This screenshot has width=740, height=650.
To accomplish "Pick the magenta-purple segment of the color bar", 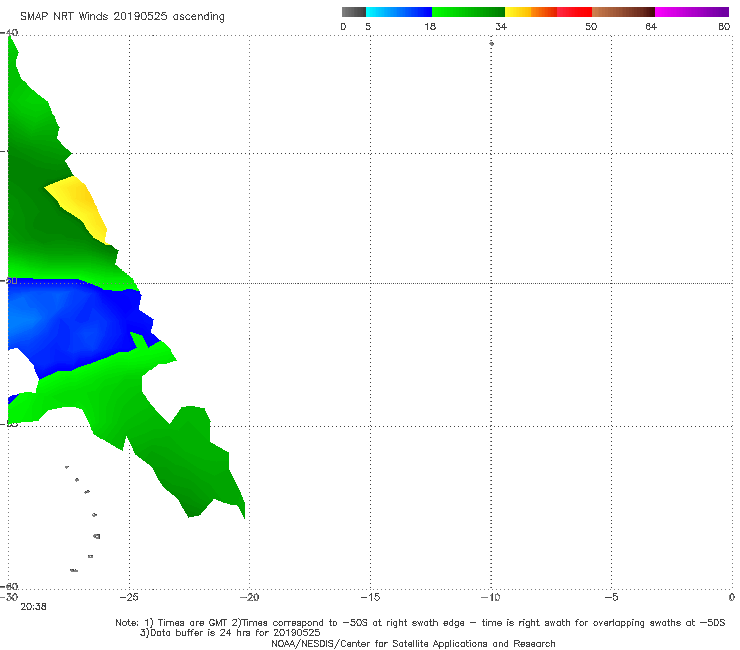I will click(692, 12).
